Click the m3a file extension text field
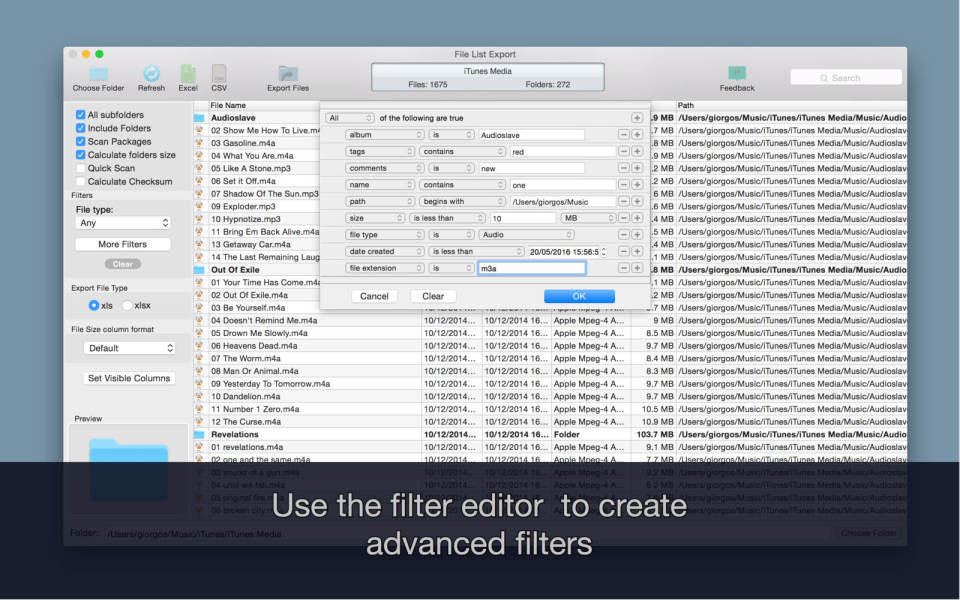Viewport: 960px width, 600px height. pos(531,268)
